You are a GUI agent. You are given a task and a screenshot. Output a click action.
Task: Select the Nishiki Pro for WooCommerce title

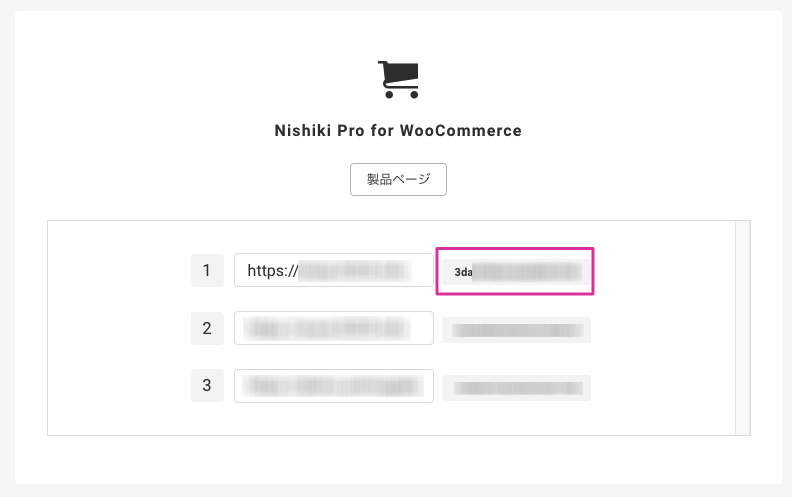point(398,131)
